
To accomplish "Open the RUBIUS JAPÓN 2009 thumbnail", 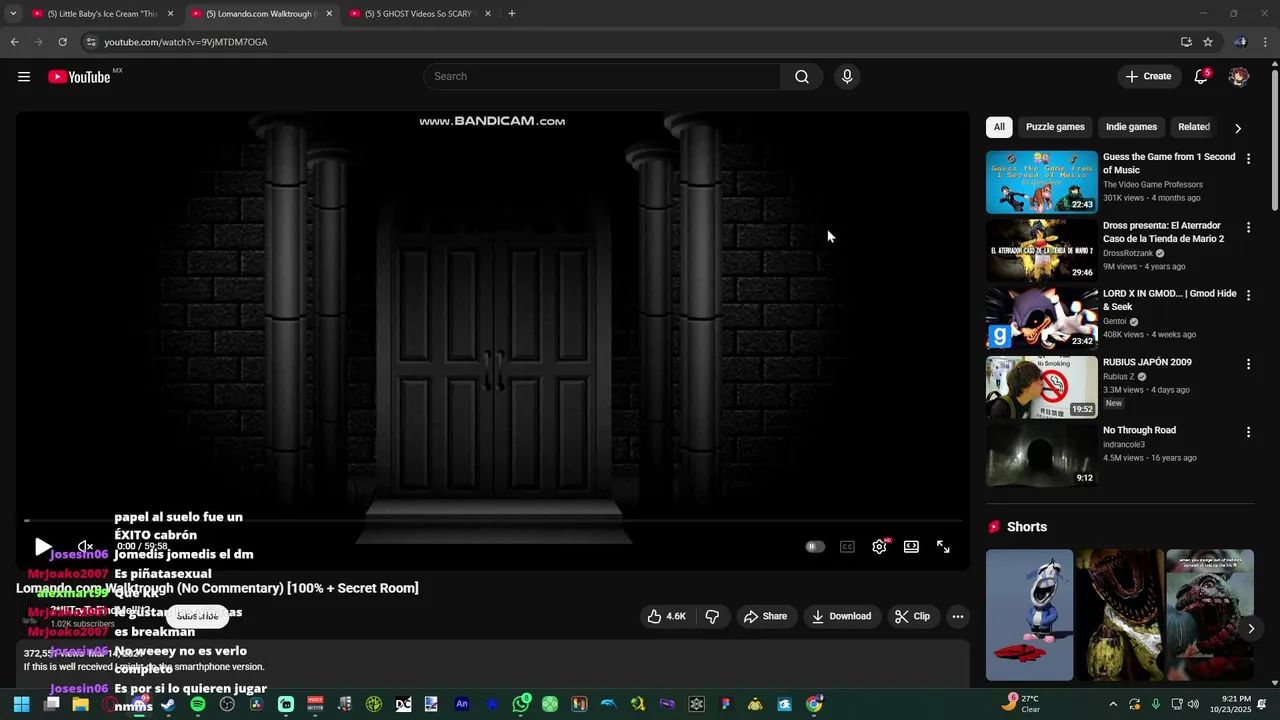I will pos(1042,387).
